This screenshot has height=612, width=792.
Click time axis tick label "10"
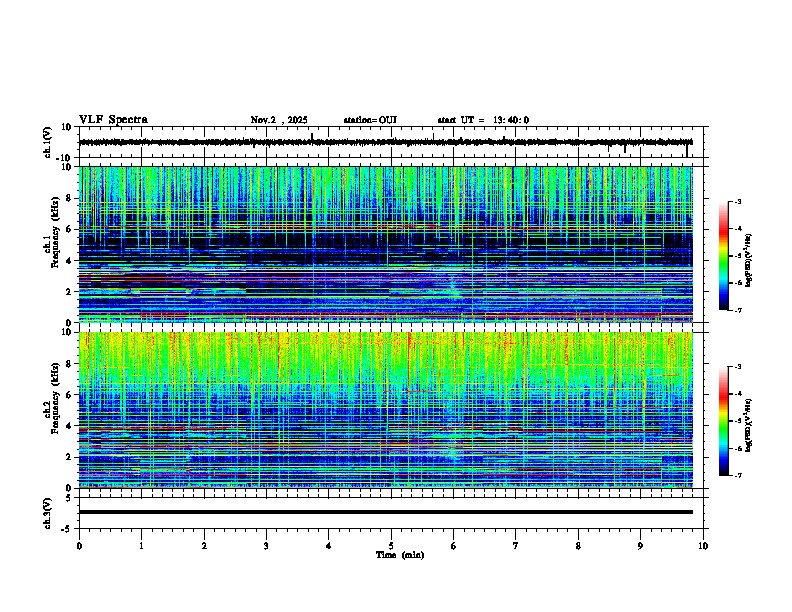[703, 546]
